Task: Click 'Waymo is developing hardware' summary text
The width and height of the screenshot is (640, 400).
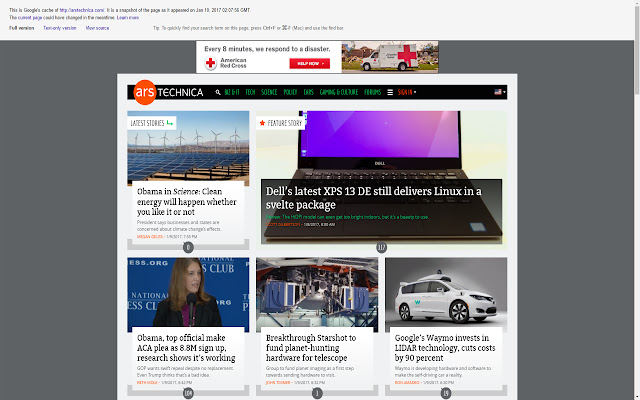Action: tap(443, 371)
